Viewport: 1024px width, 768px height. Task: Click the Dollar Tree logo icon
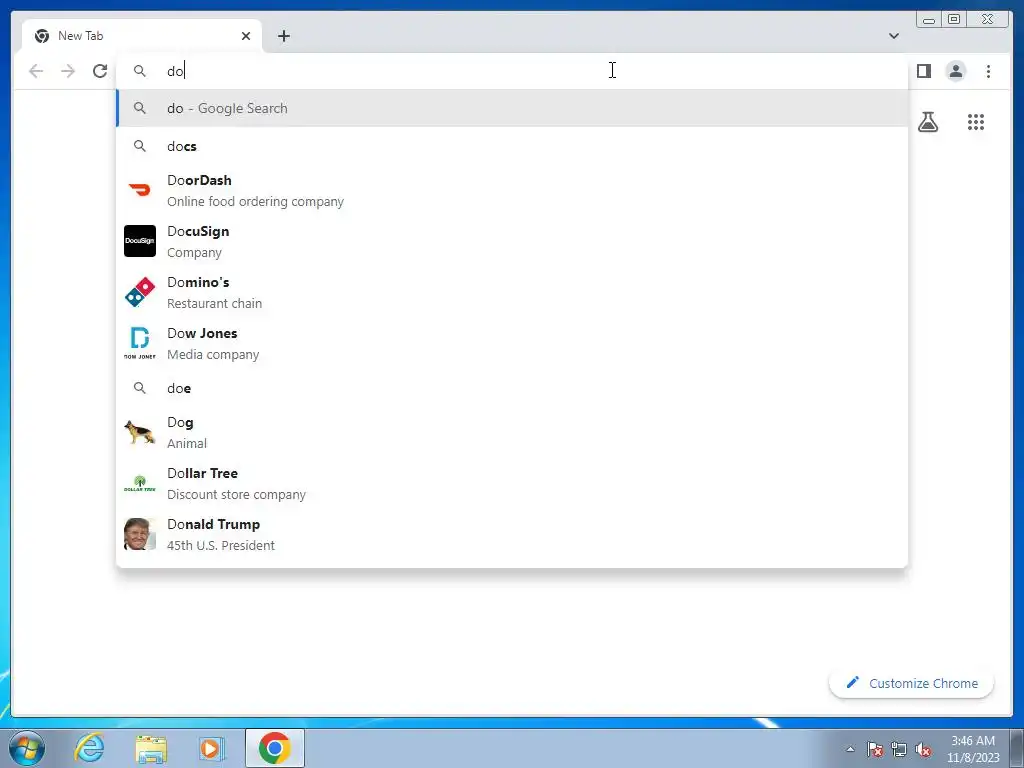pos(140,483)
